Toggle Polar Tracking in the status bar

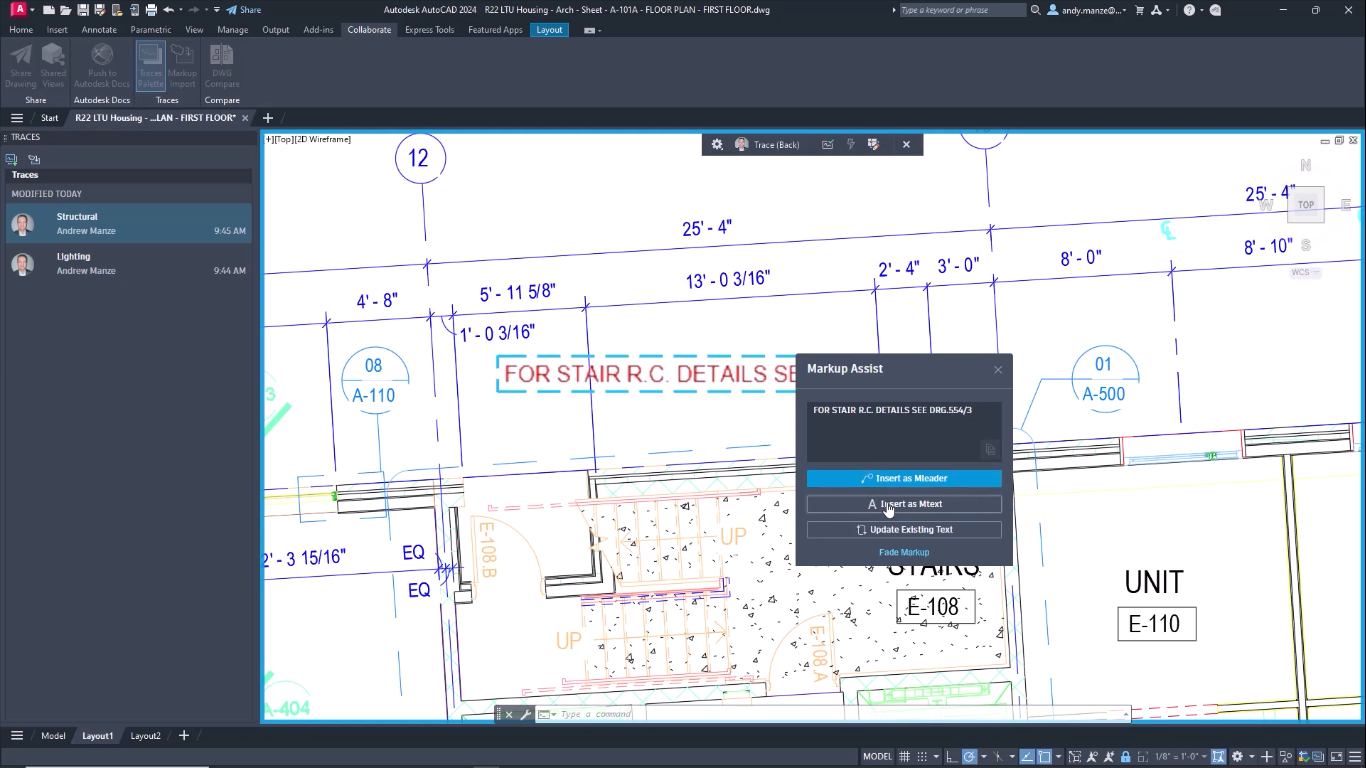pos(969,757)
